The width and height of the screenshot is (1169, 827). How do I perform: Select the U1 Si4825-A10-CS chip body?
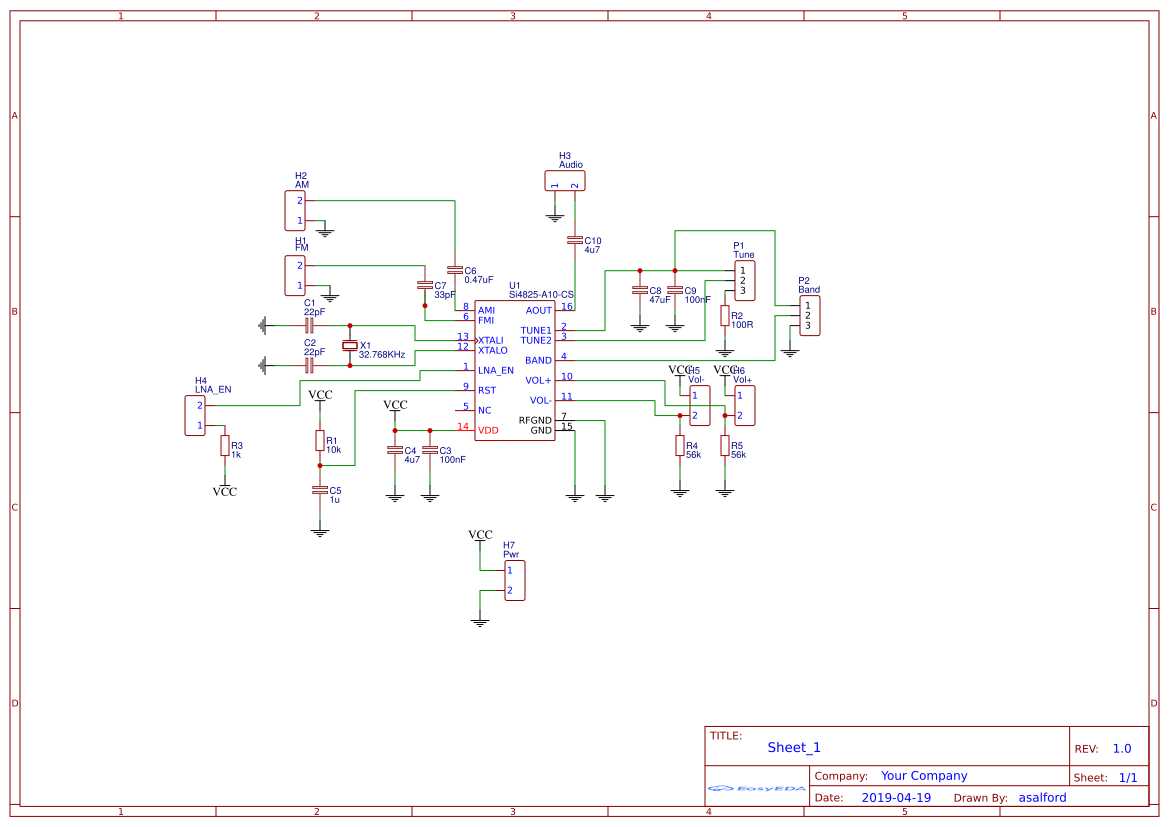coord(514,371)
